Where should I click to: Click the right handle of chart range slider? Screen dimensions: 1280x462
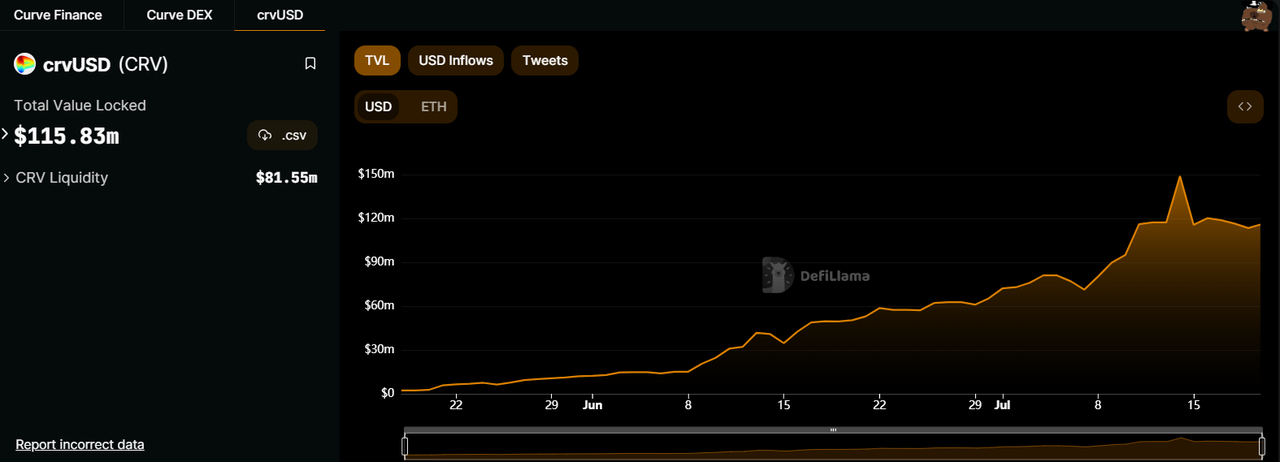point(1262,446)
